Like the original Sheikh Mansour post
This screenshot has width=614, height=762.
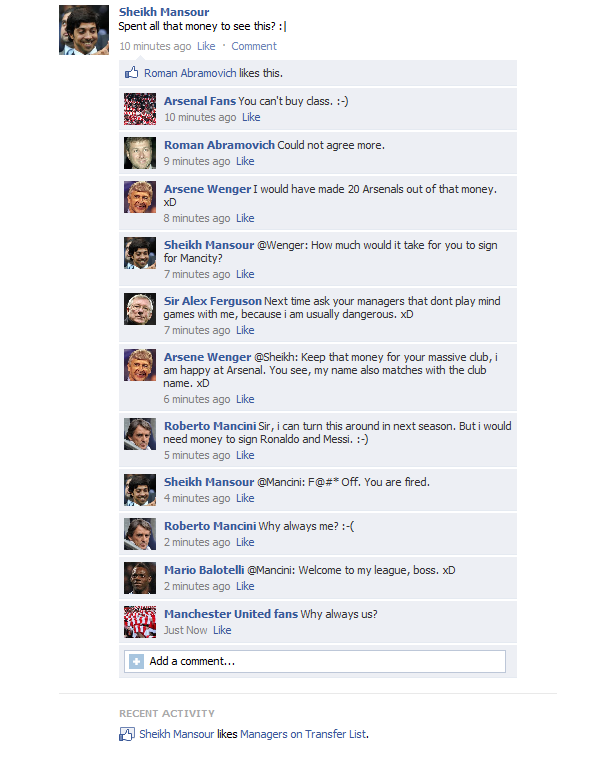coord(206,46)
